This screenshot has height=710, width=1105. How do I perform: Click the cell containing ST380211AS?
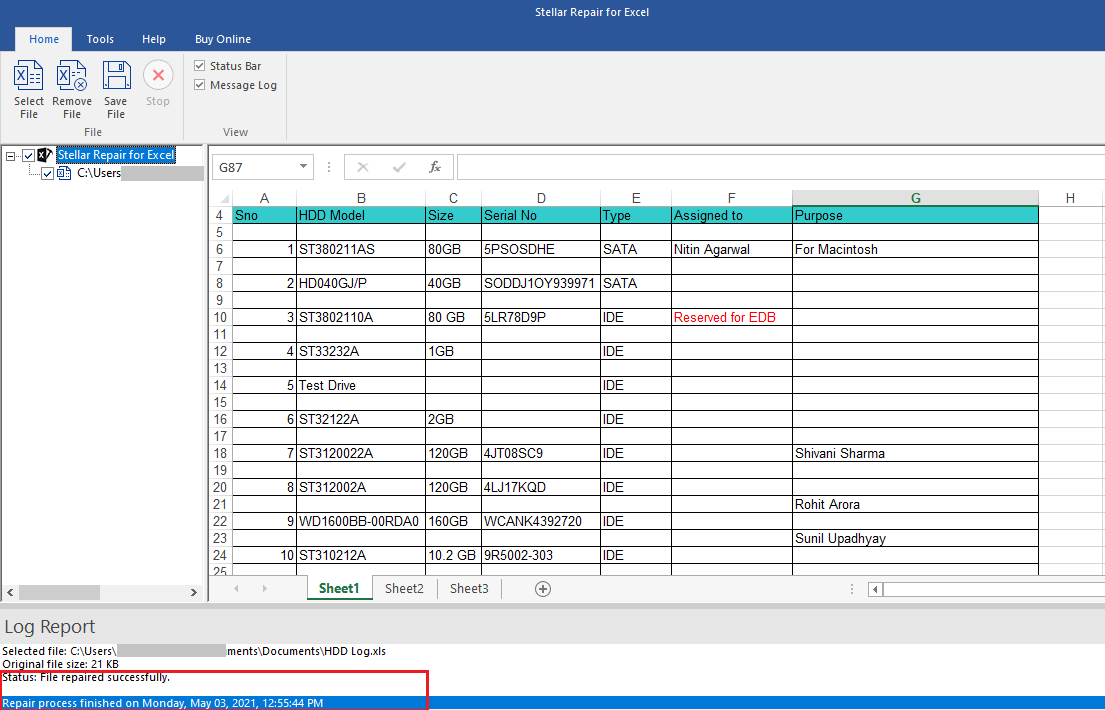pyautogui.click(x=361, y=250)
